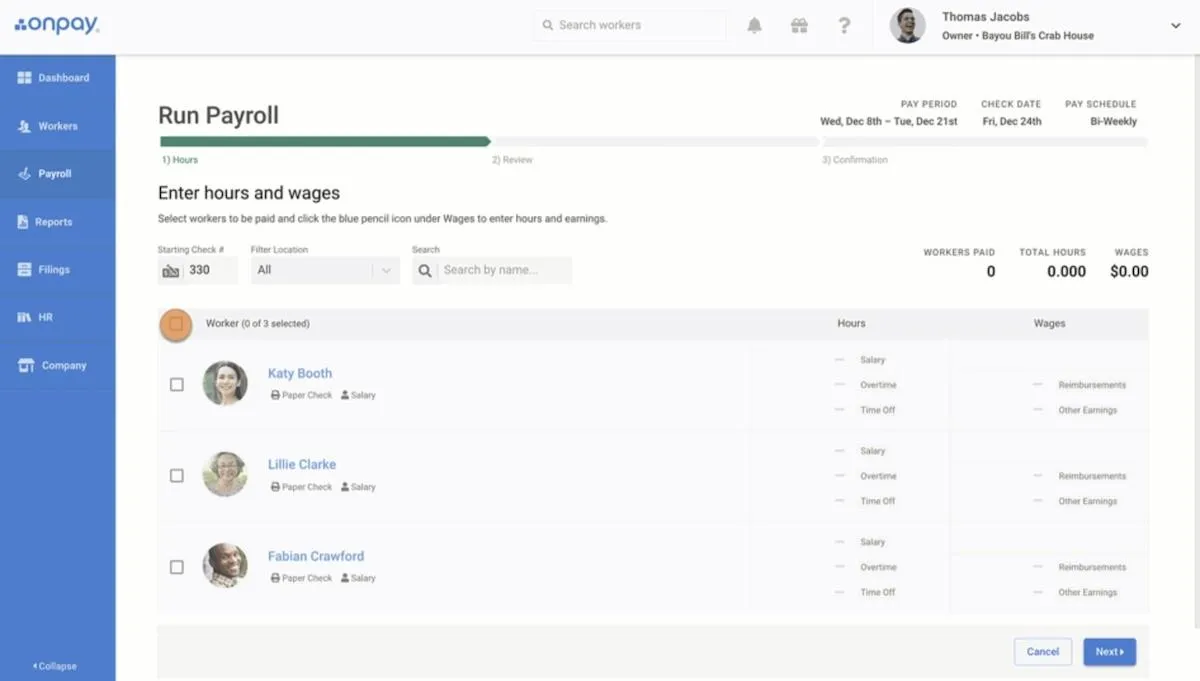This screenshot has height=681, width=1200.
Task: Check Fabian Crawford's checkbox
Action: tap(177, 567)
